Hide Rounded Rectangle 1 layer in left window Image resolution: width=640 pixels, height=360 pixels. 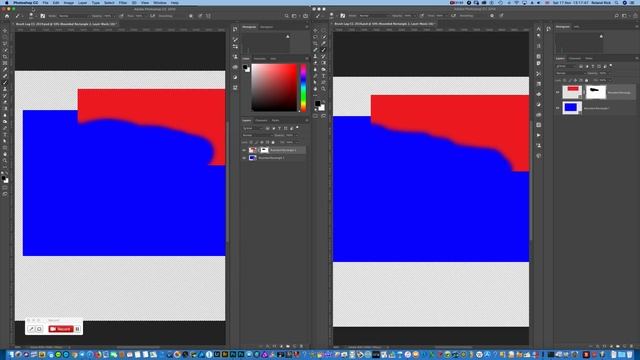click(x=244, y=158)
